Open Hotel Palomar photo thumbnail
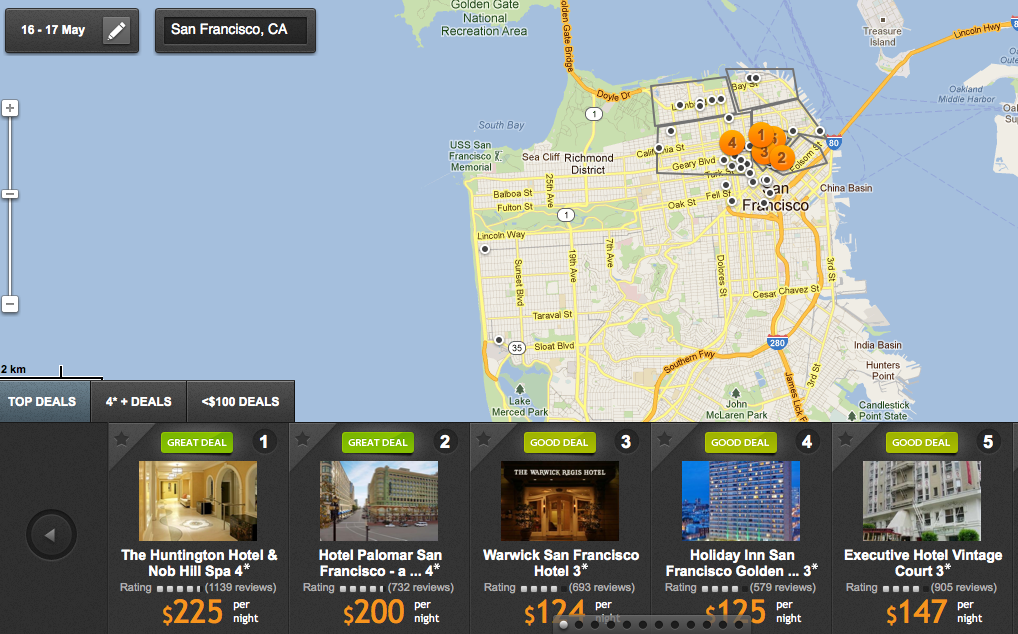Viewport: 1018px width, 634px height. [379, 501]
